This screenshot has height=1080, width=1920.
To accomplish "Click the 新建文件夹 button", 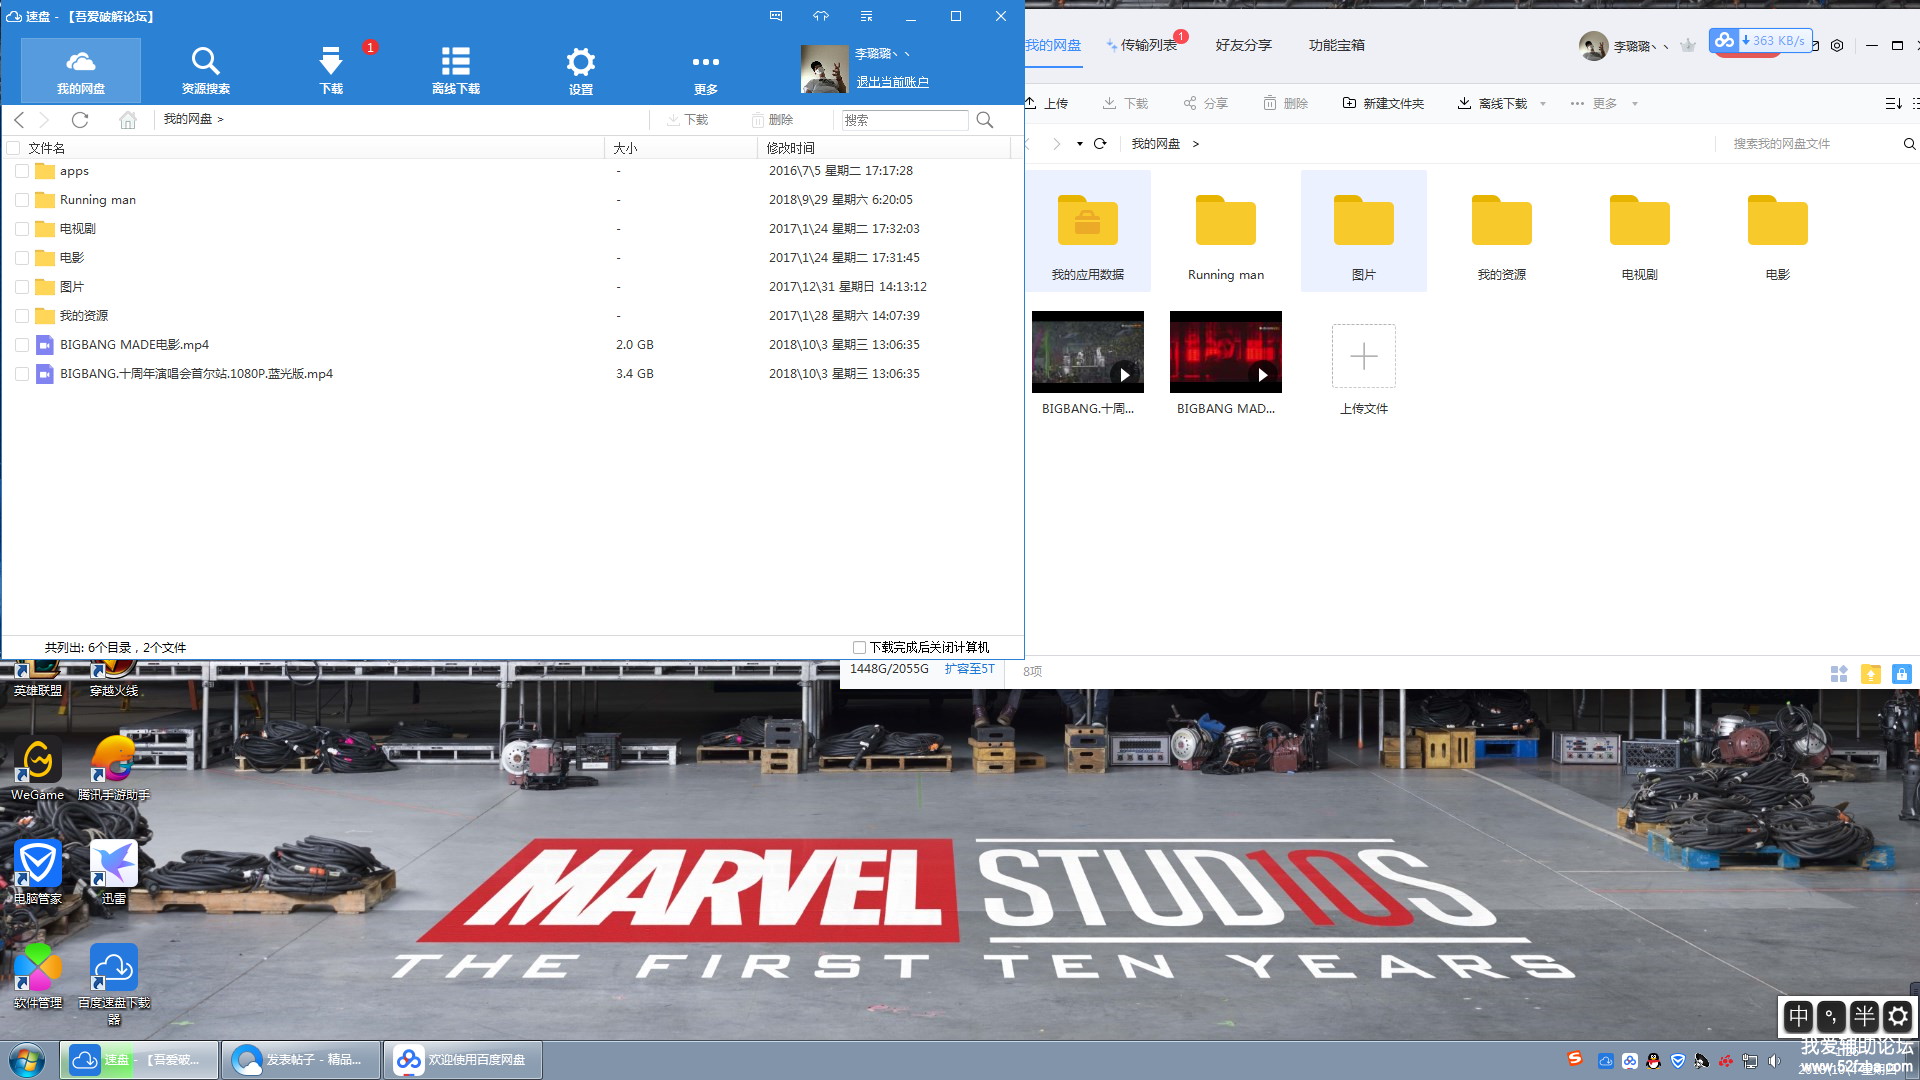I will point(1383,103).
